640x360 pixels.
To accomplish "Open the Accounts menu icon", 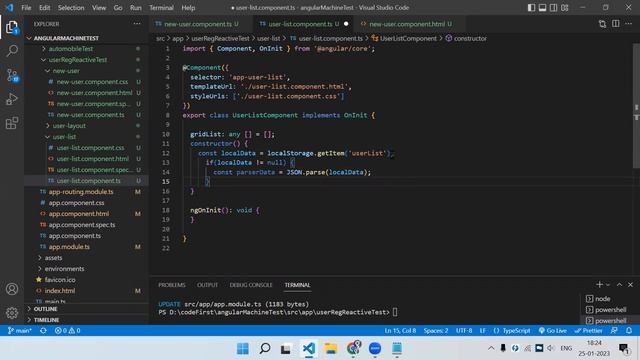I will click(12, 289).
